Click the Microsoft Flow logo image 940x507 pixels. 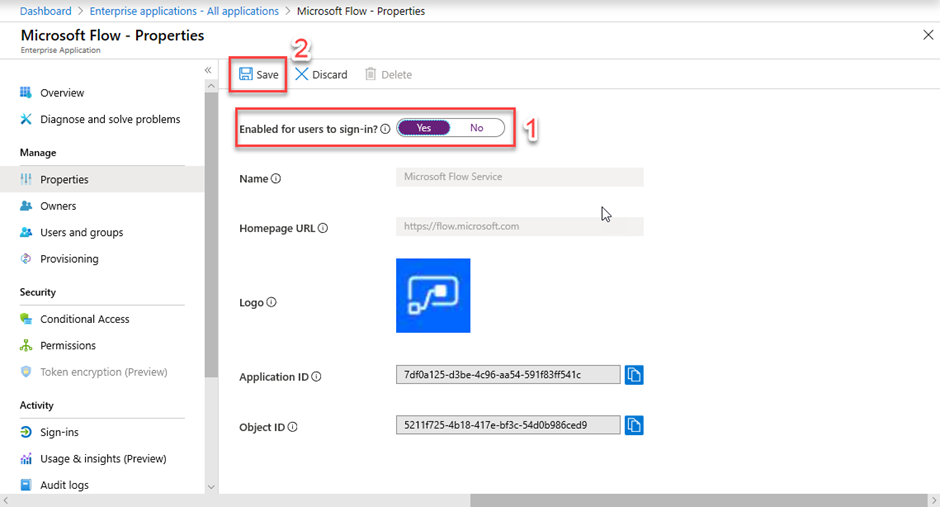pyautogui.click(x=433, y=295)
